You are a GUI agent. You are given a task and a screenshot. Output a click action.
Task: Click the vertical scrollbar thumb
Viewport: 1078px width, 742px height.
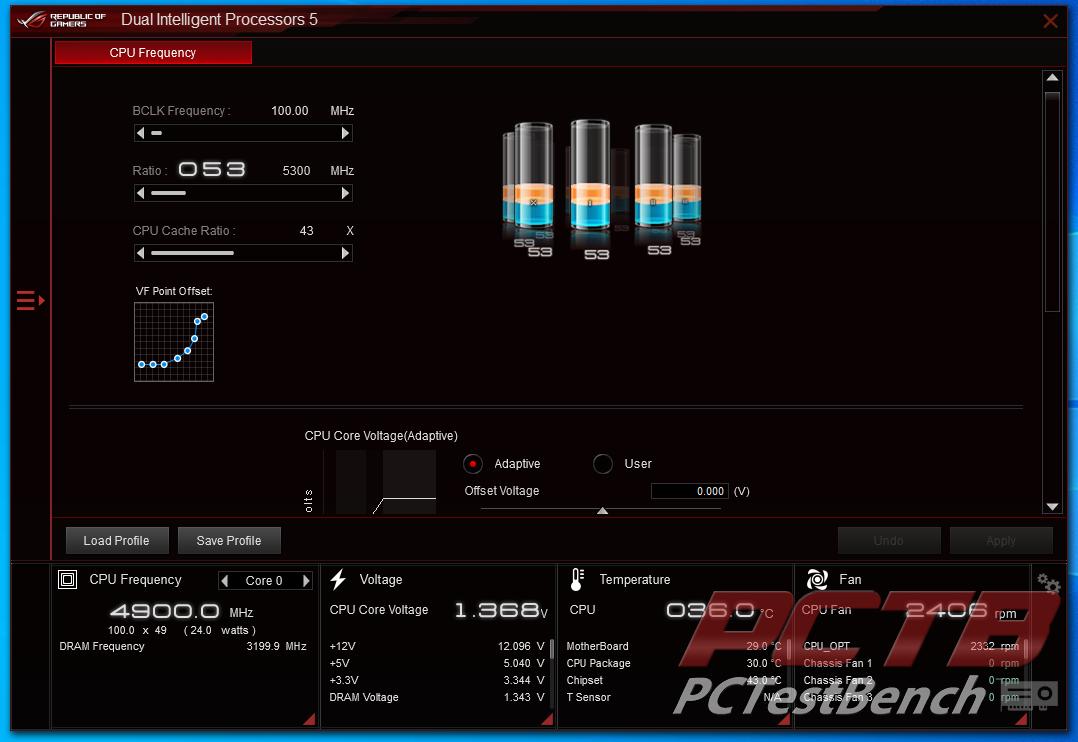(1052, 201)
